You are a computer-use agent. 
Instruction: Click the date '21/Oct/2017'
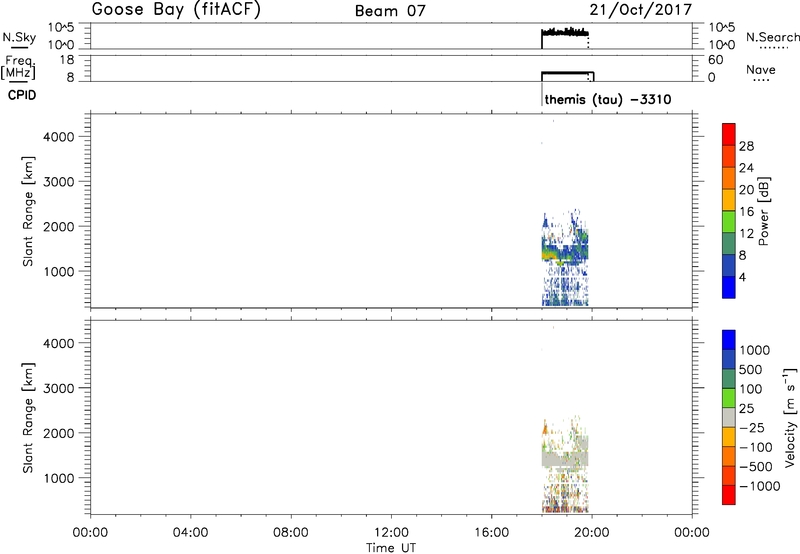[641, 10]
